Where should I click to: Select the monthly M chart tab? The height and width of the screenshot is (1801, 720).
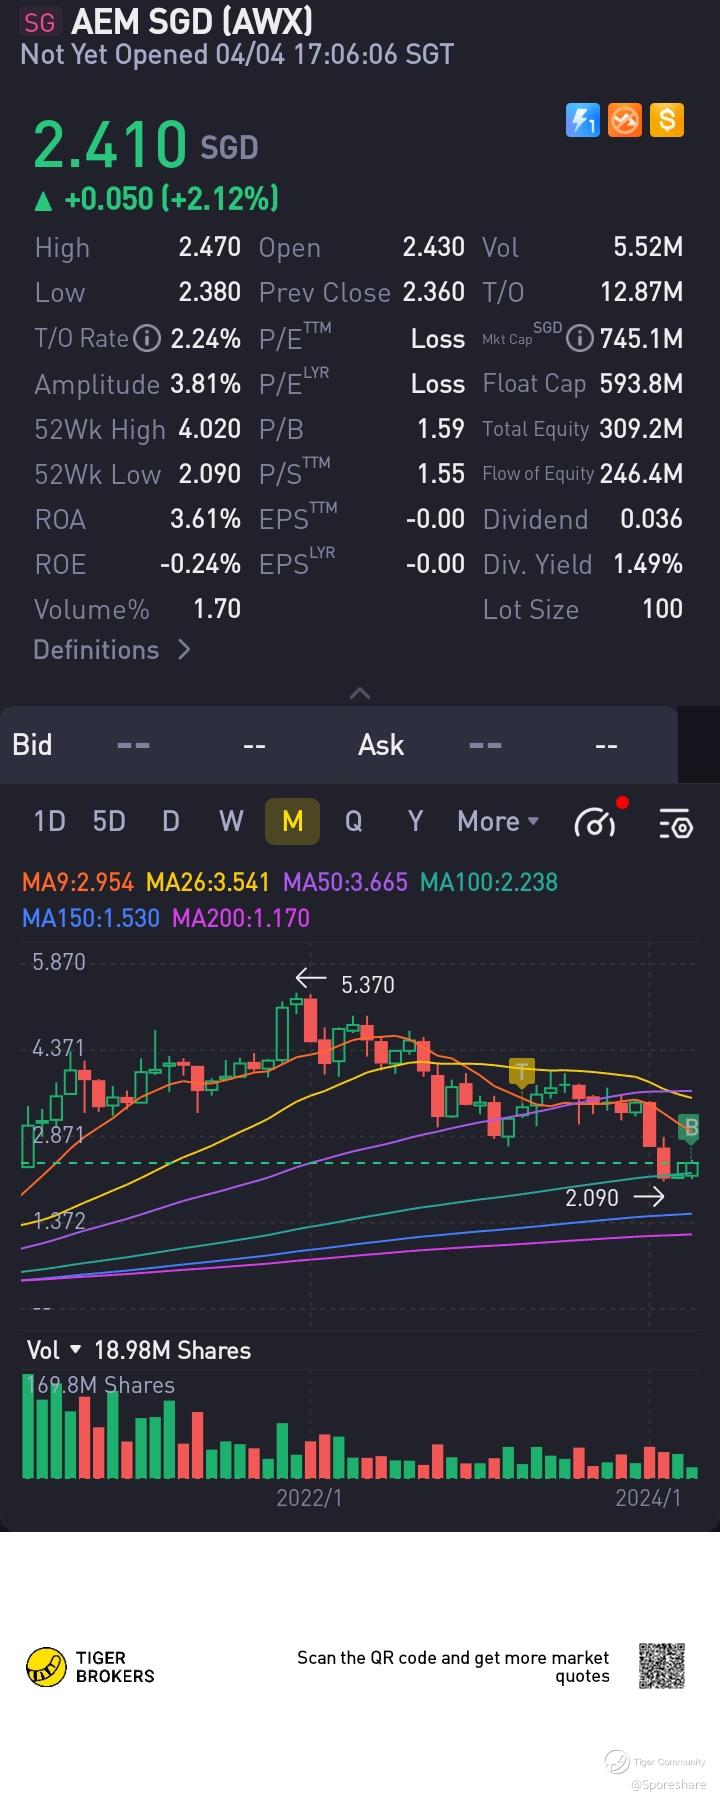tap(292, 822)
